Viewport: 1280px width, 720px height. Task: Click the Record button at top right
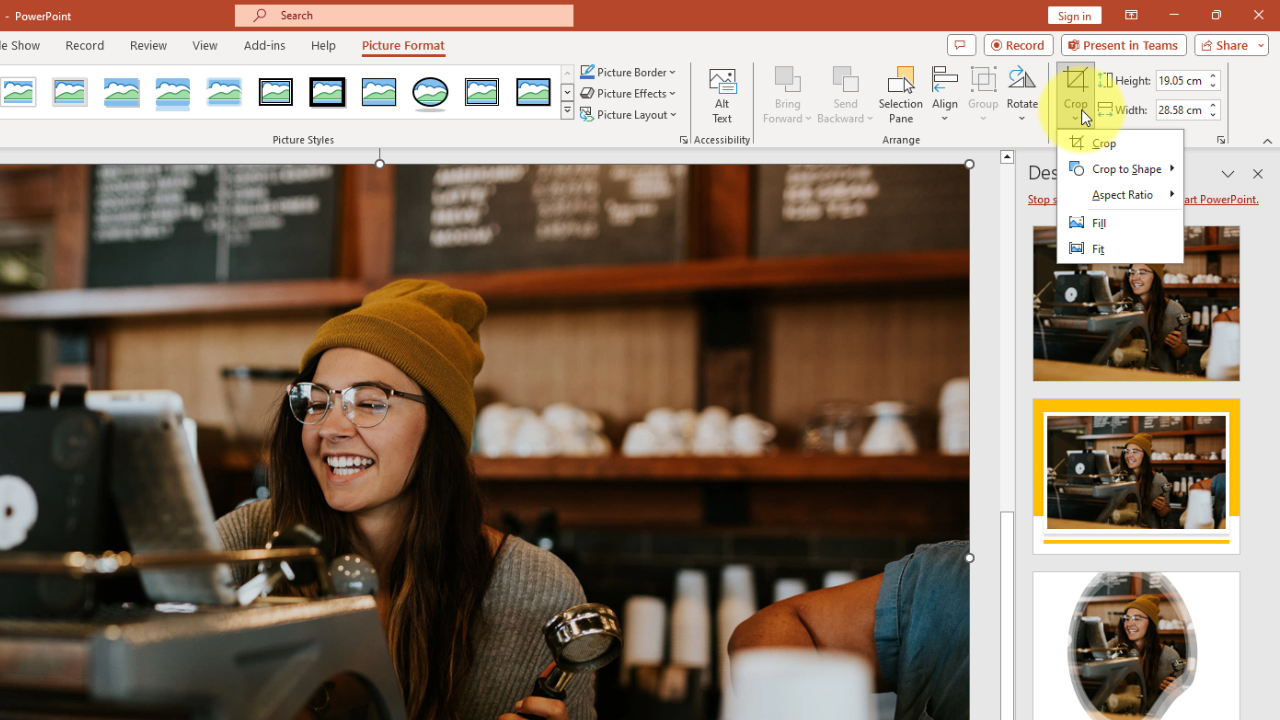1018,45
